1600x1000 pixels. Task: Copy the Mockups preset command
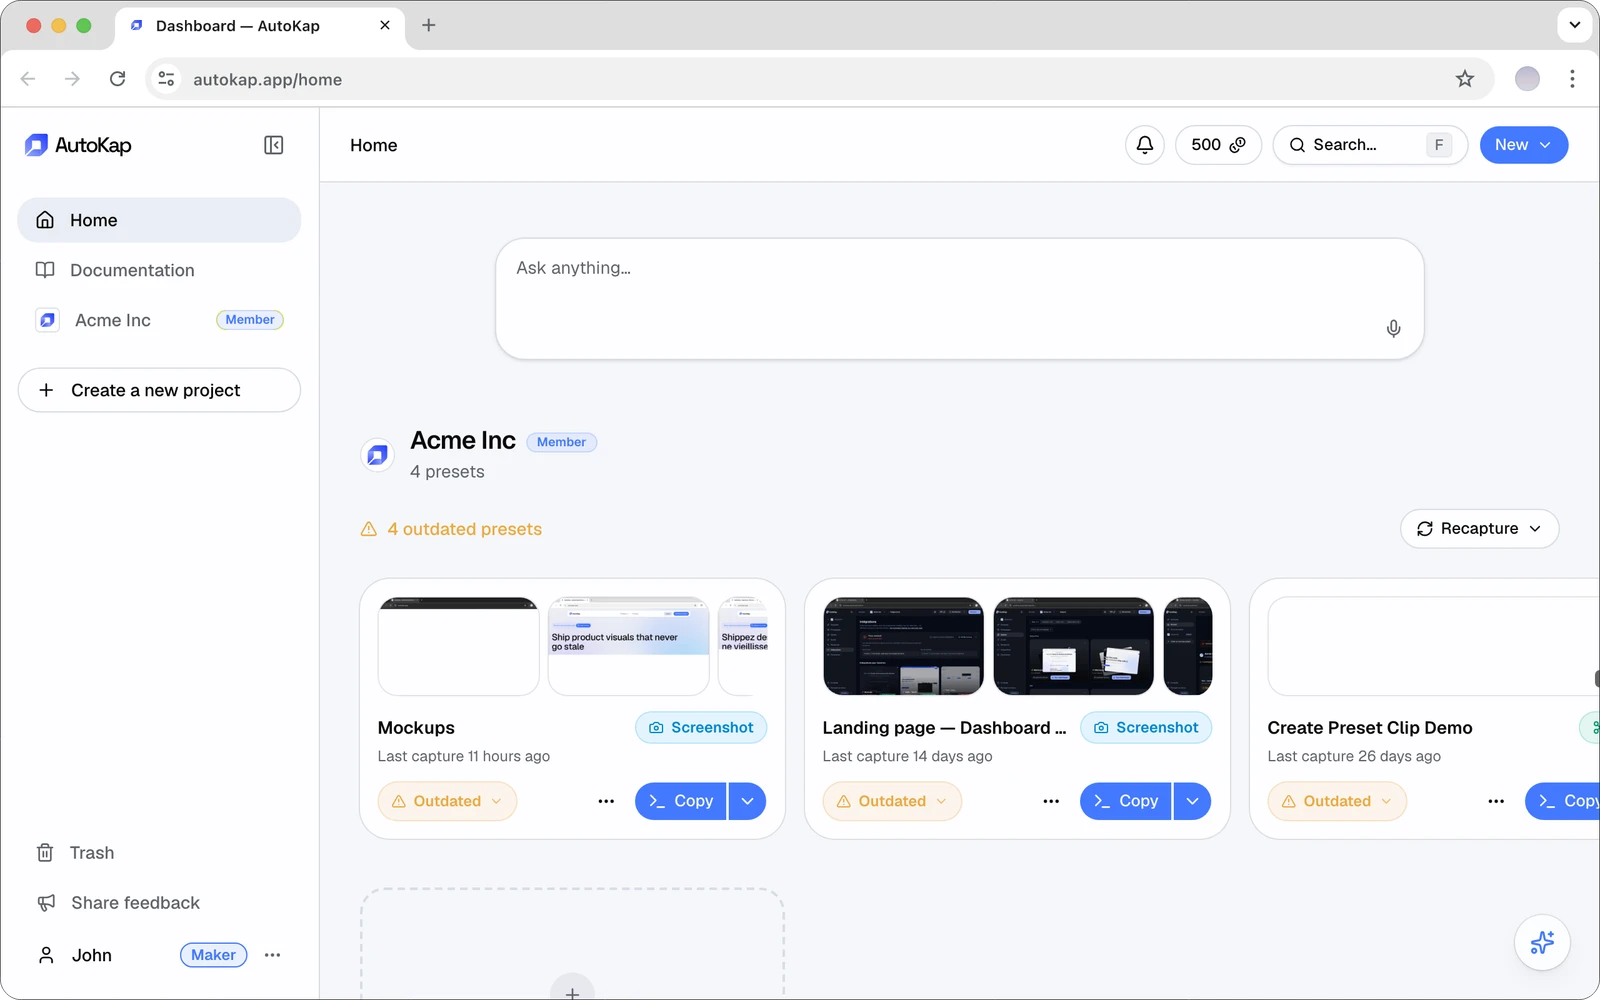680,801
